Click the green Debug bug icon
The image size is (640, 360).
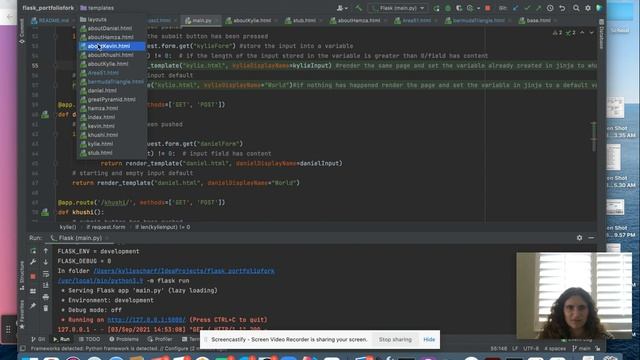point(448,8)
